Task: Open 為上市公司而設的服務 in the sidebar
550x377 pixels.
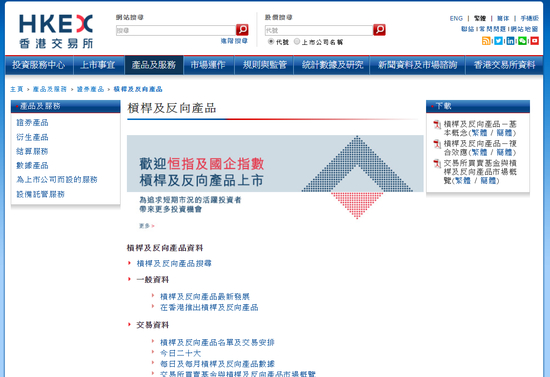Action: click(57, 180)
